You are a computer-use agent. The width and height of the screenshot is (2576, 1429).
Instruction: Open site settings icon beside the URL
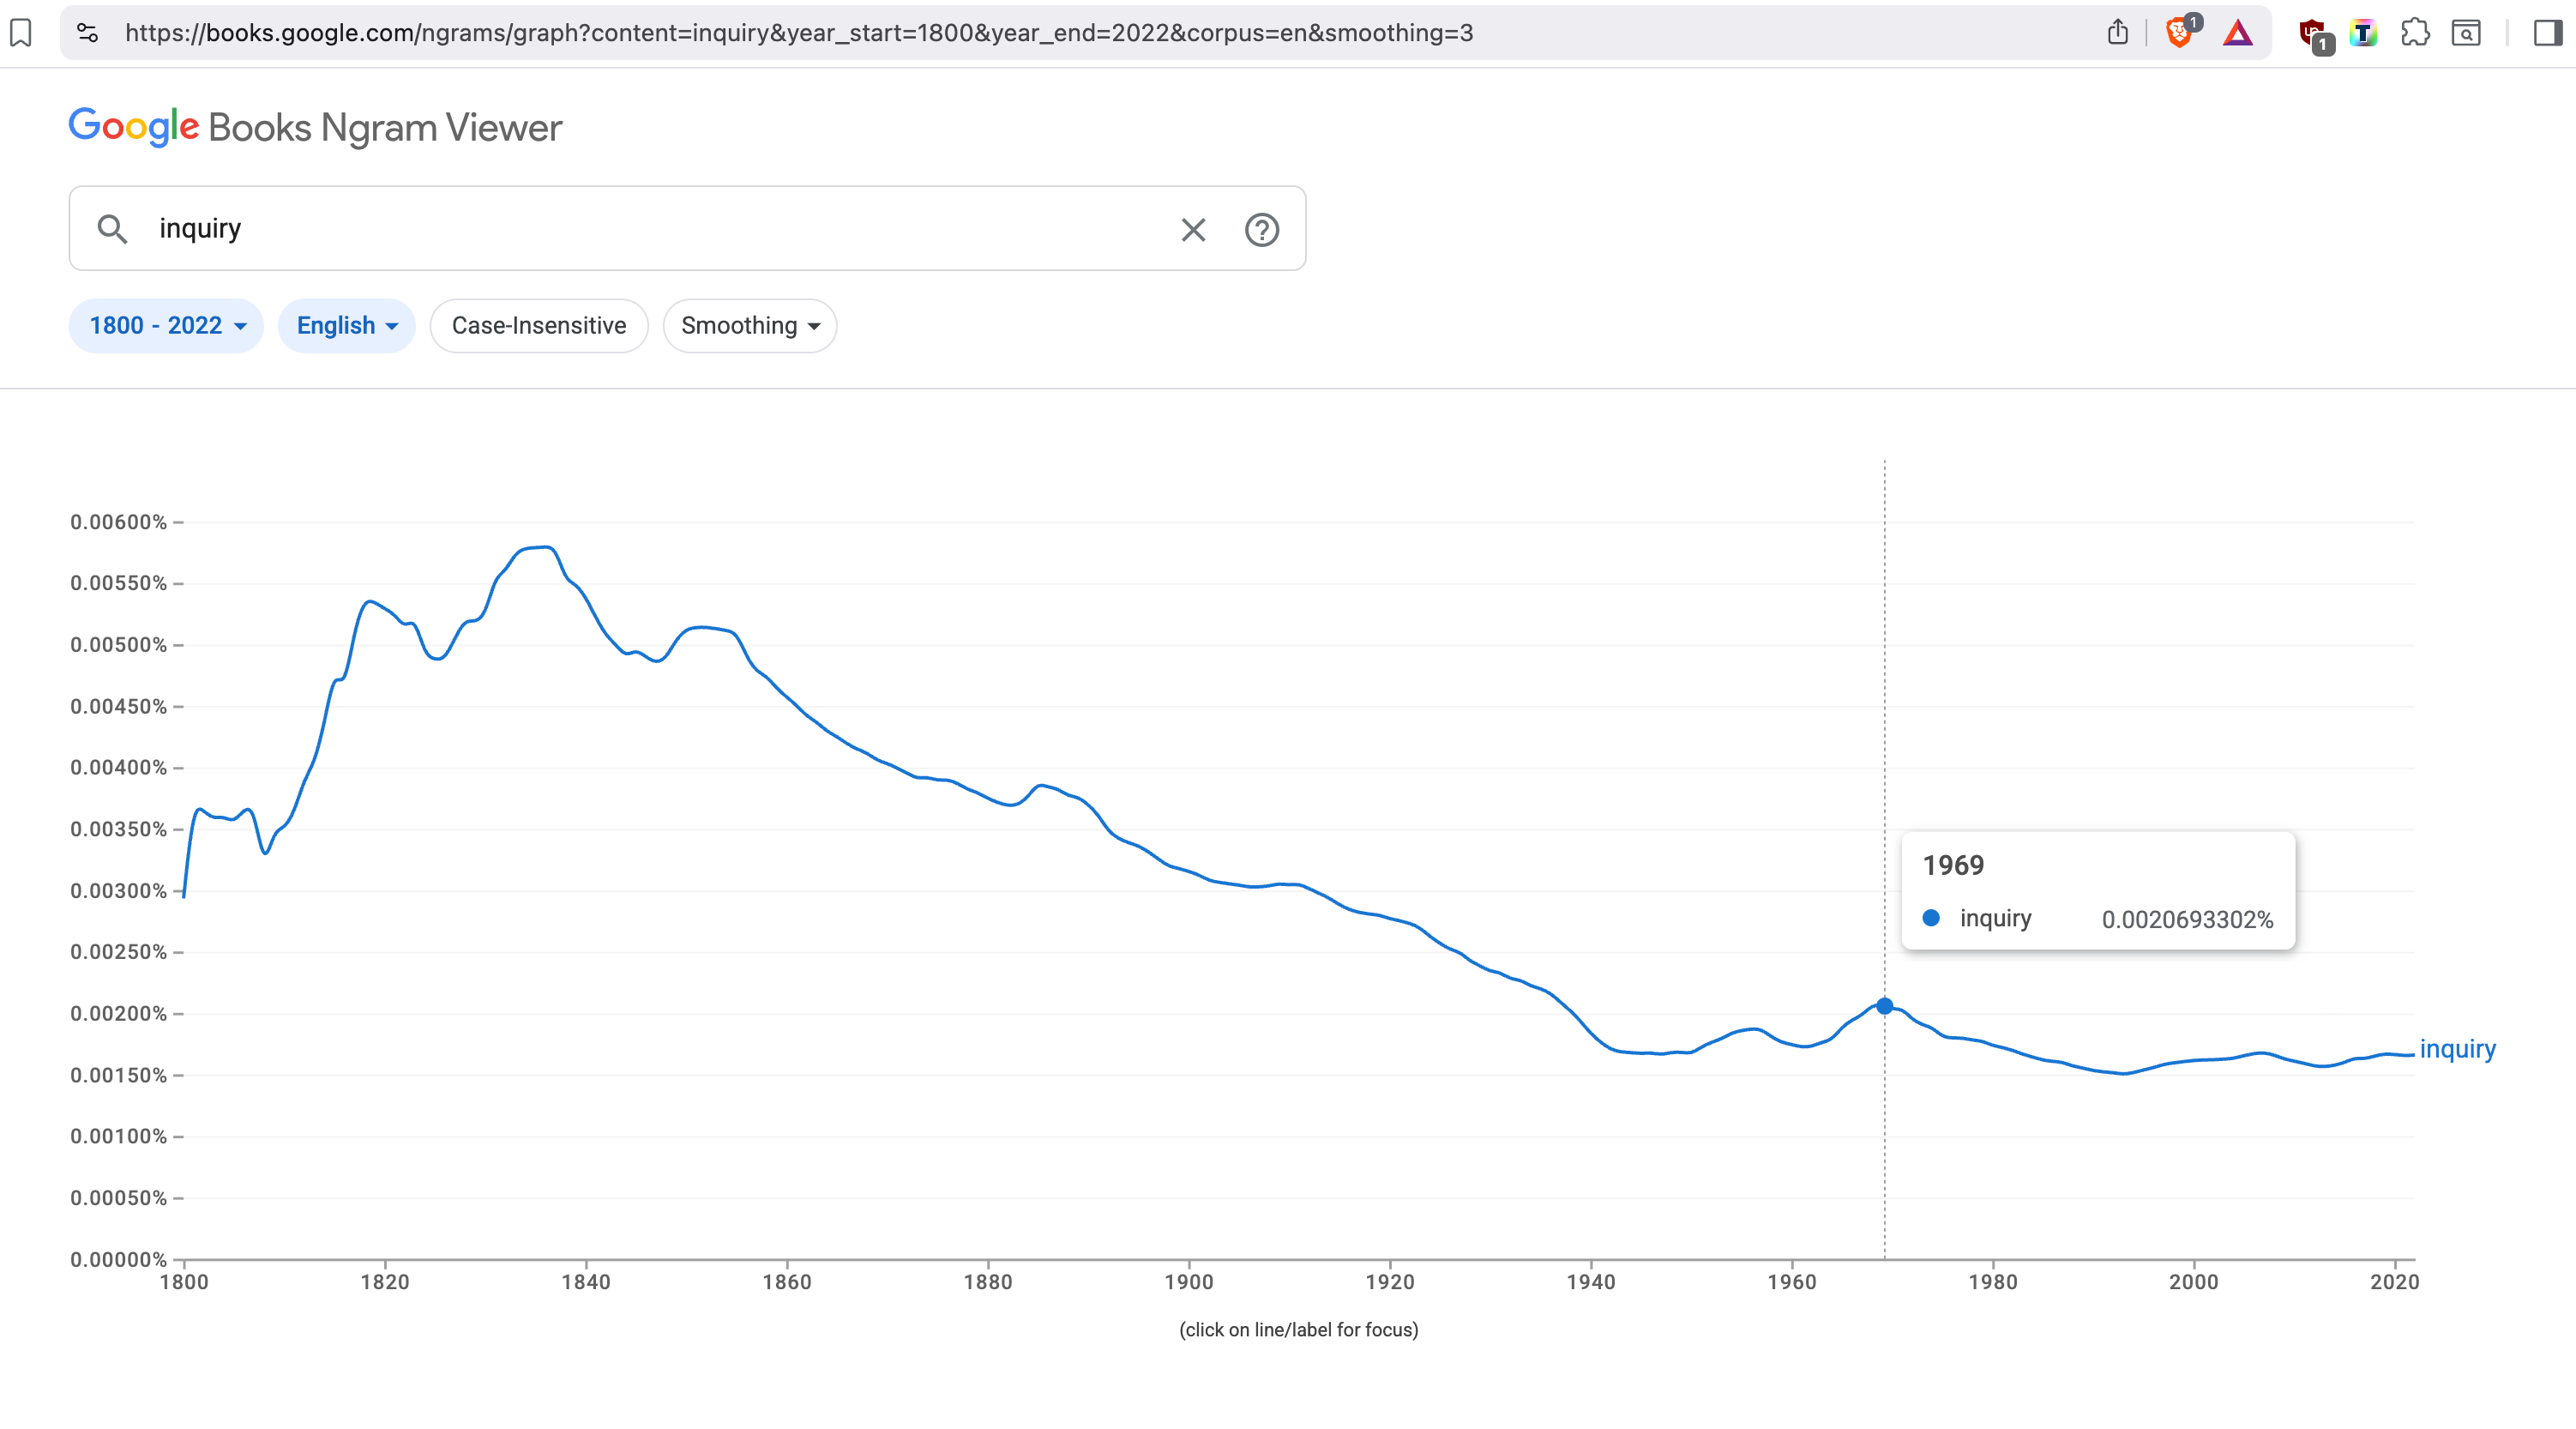click(x=88, y=33)
